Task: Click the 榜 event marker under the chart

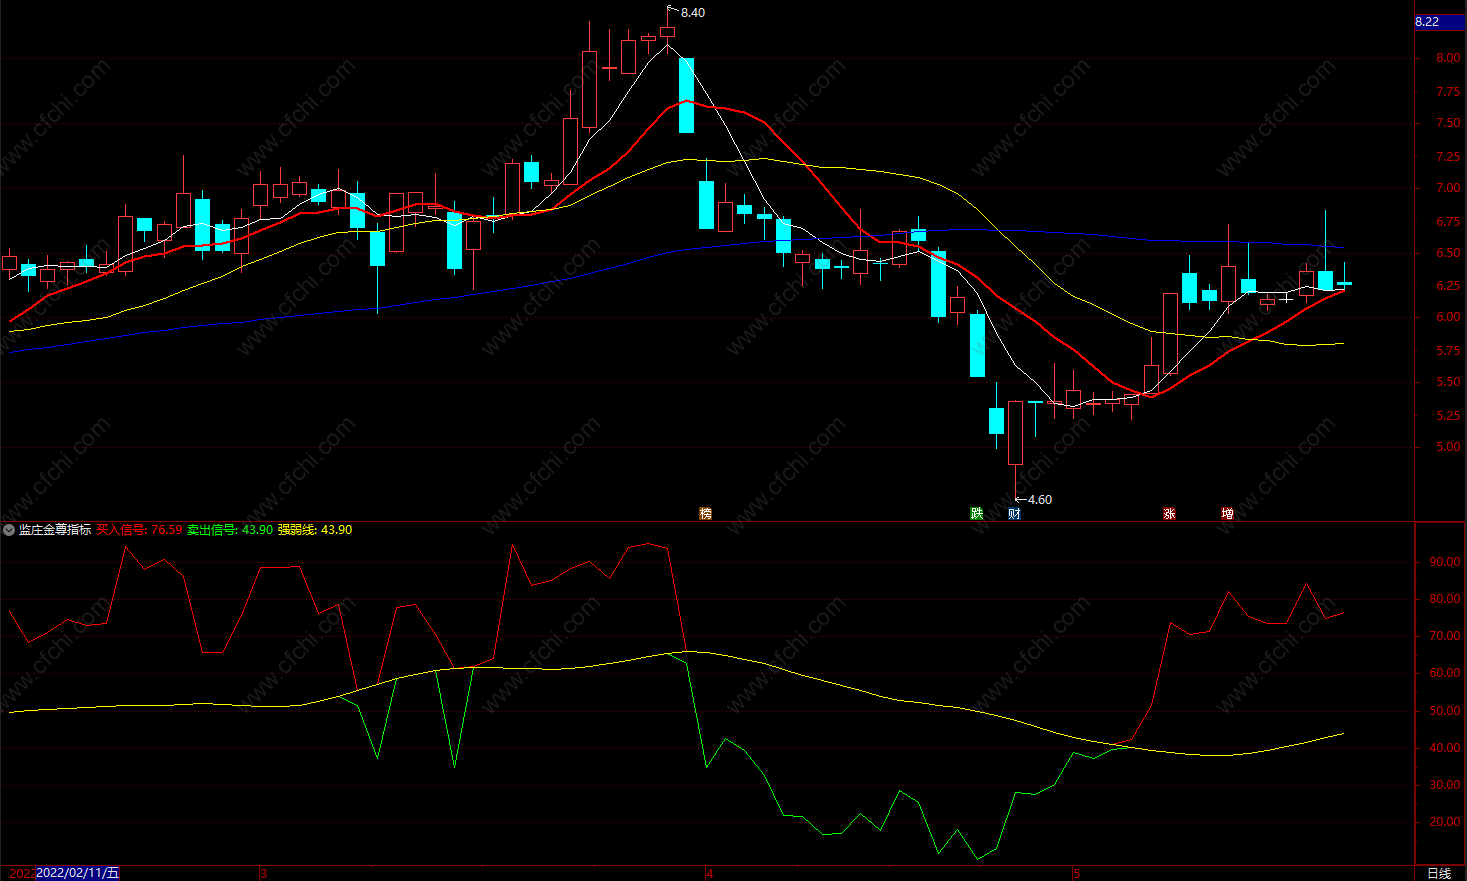Action: tap(705, 514)
